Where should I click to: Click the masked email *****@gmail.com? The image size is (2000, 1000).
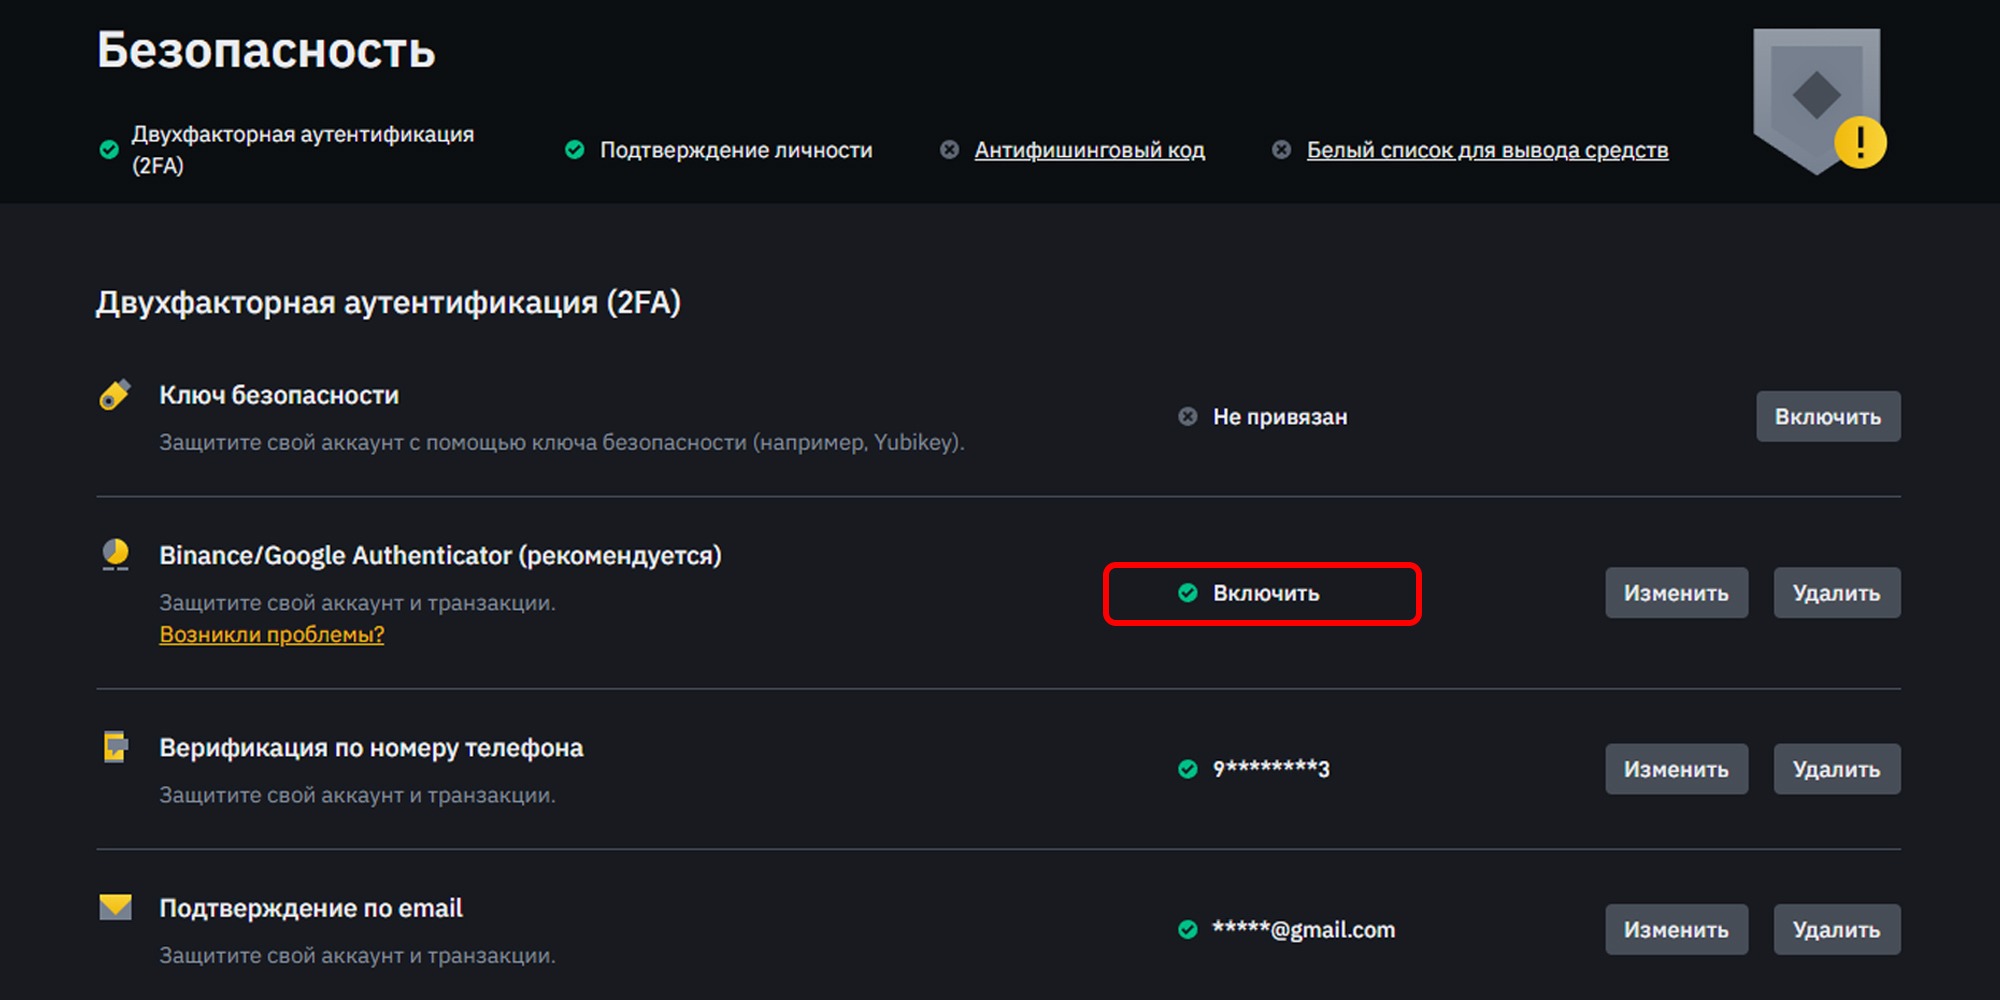click(x=1303, y=930)
